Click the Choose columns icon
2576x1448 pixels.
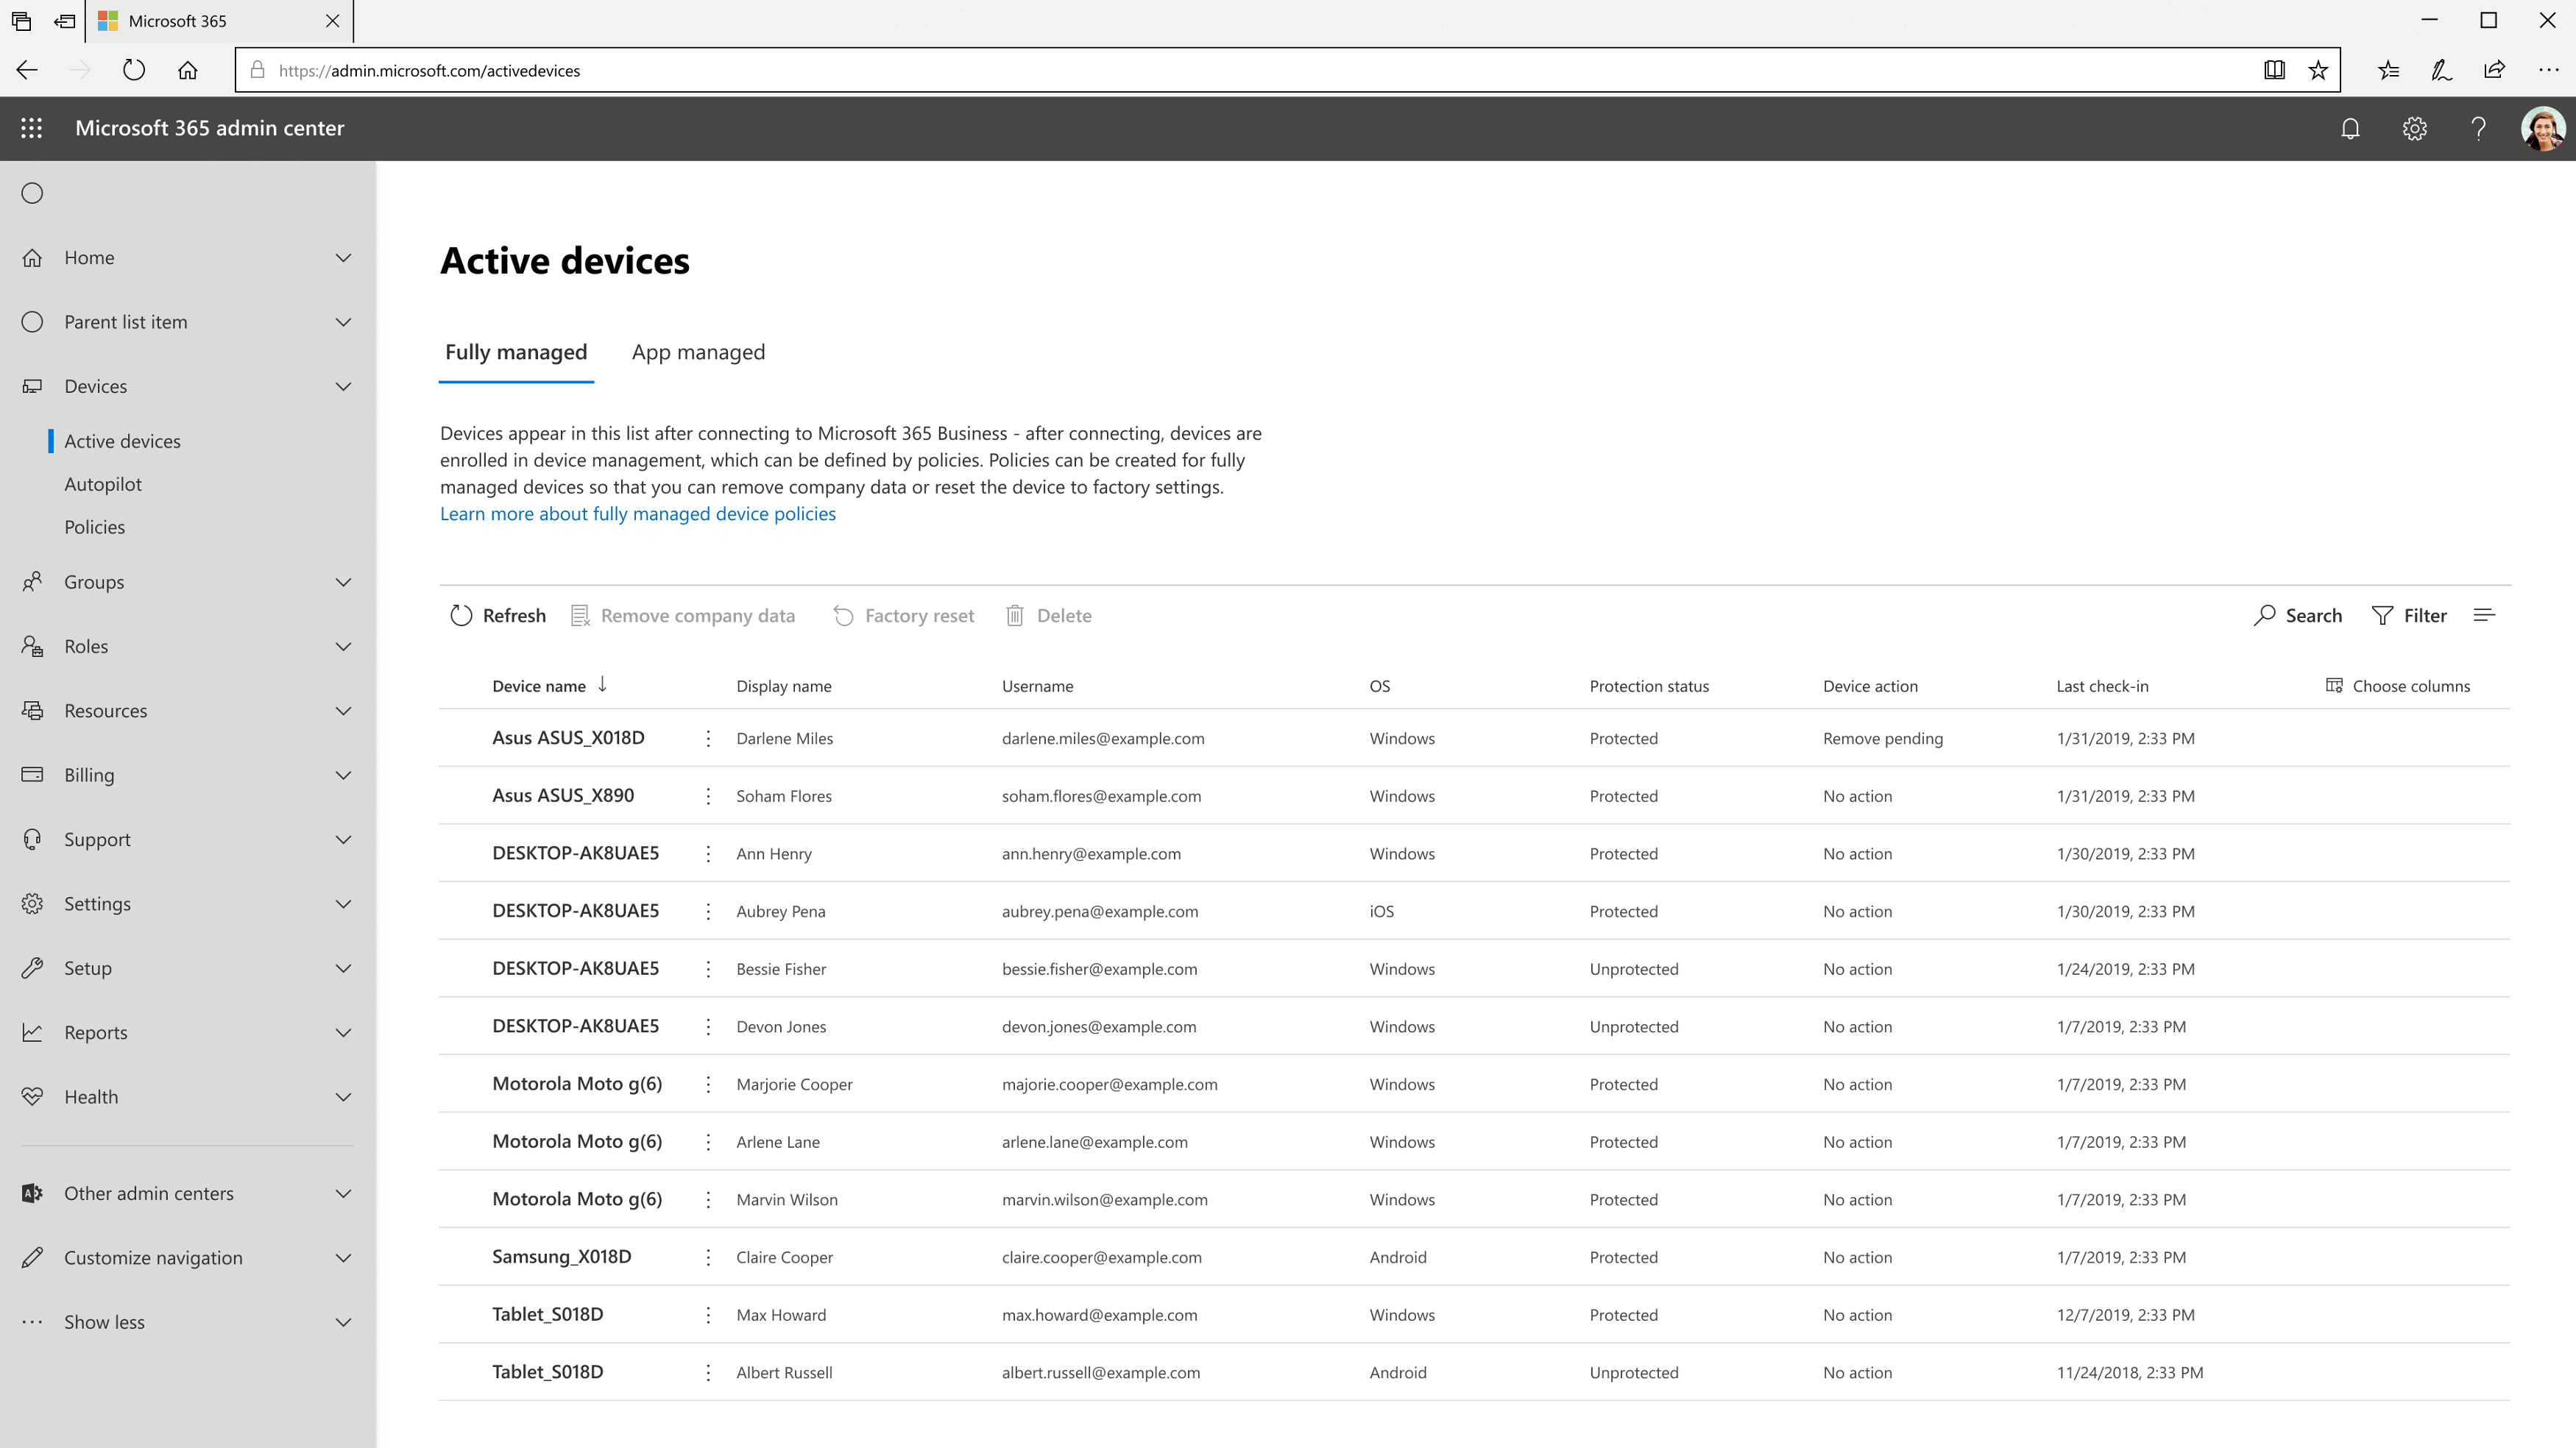click(2334, 686)
